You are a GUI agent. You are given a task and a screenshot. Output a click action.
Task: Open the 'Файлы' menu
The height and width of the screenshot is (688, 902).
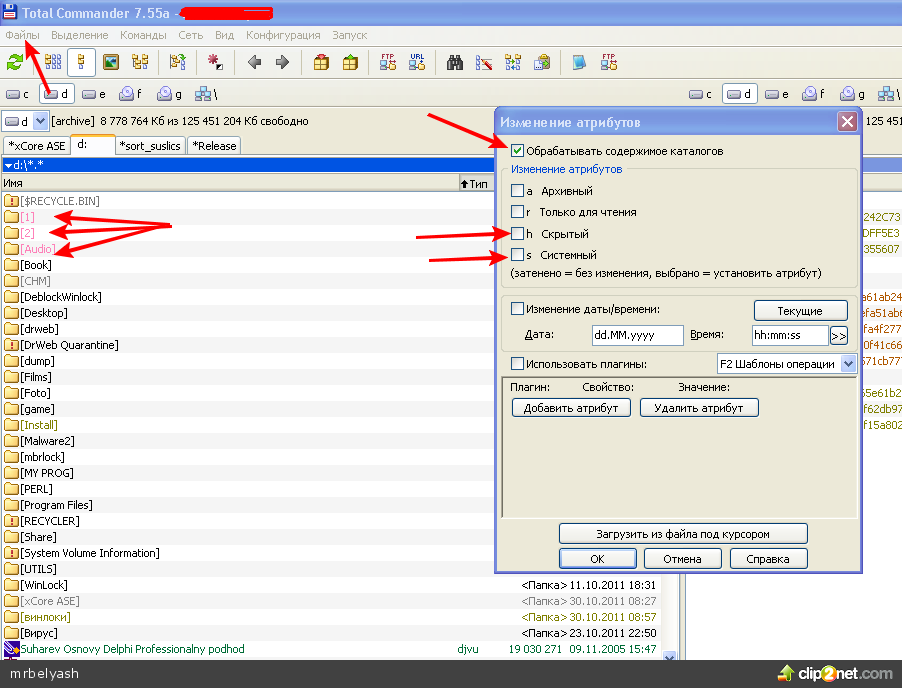(22, 35)
